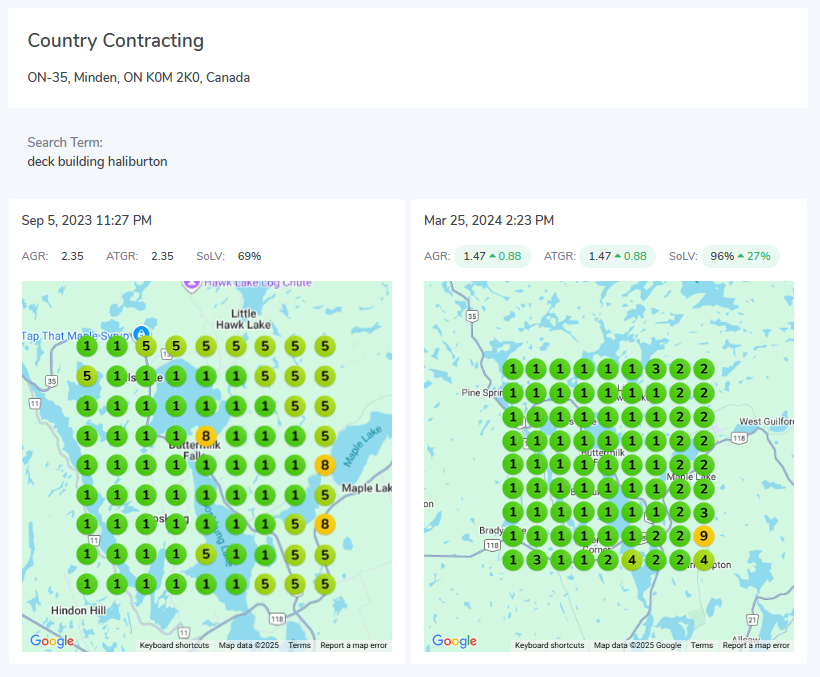Image resolution: width=820 pixels, height=677 pixels.
Task: Click the ATGR 1.47 ▲0.88 badge
Action: (x=617, y=256)
